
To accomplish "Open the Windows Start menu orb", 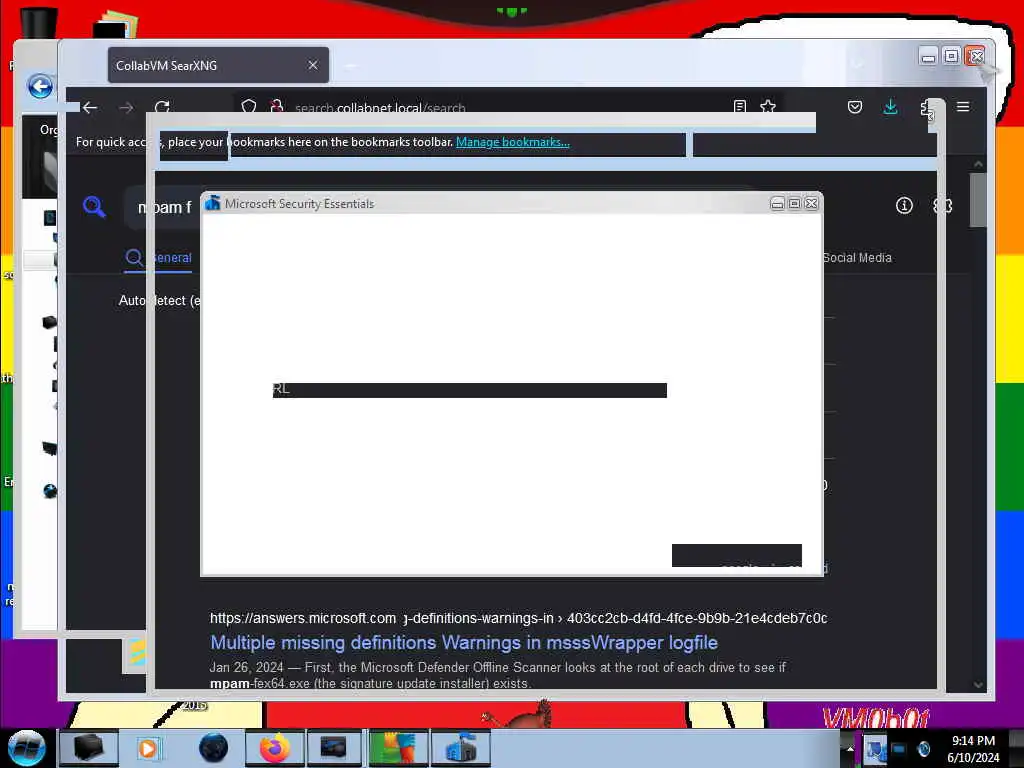I will coord(26,748).
